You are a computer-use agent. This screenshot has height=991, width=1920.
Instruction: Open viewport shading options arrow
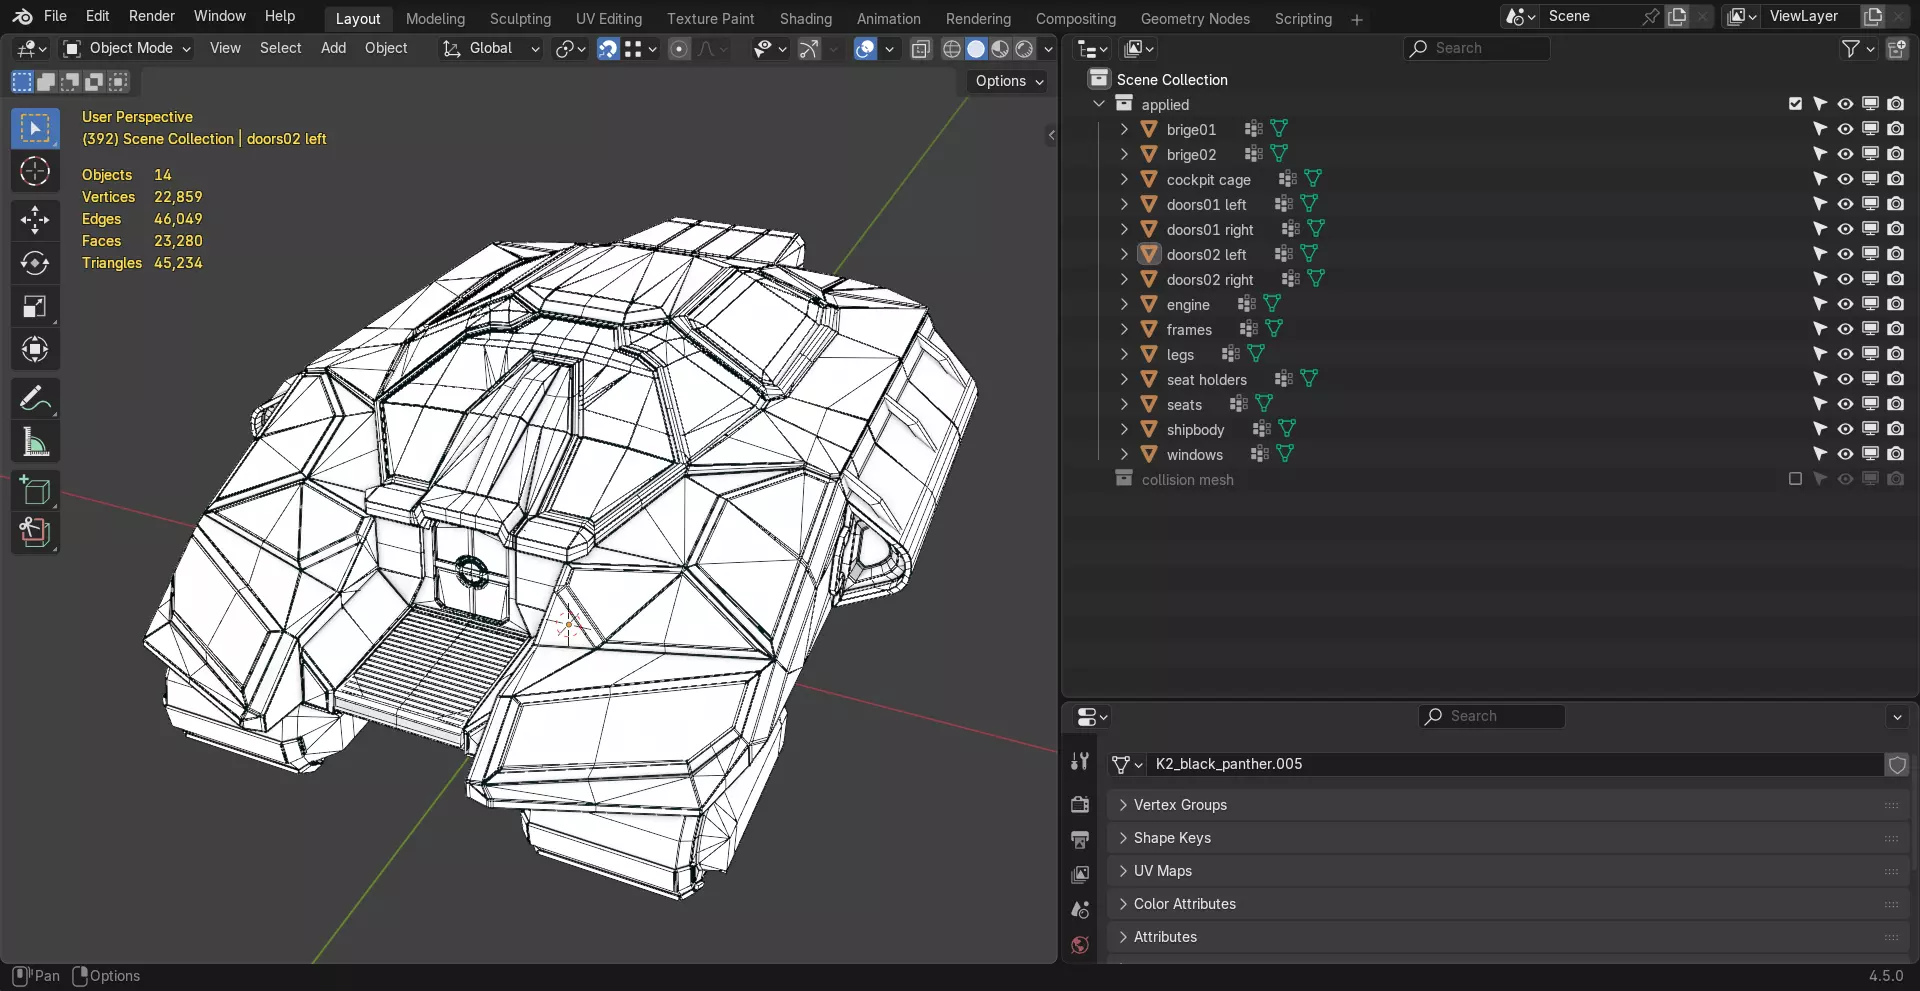point(1048,49)
